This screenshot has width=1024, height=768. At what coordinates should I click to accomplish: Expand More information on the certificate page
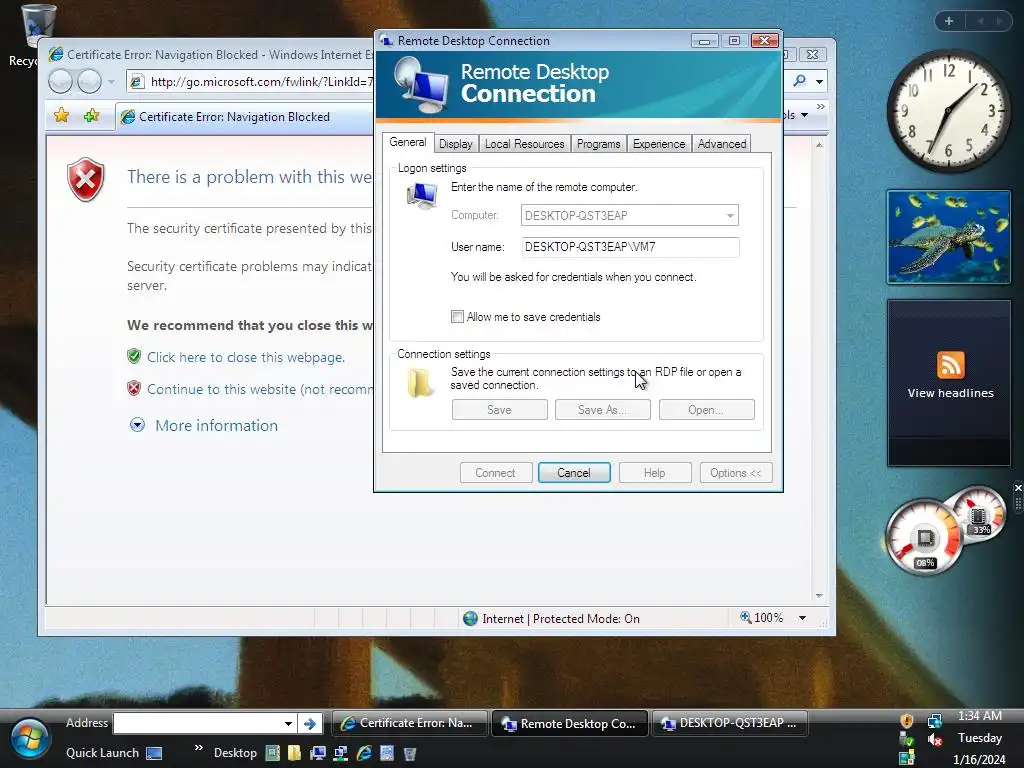(216, 426)
